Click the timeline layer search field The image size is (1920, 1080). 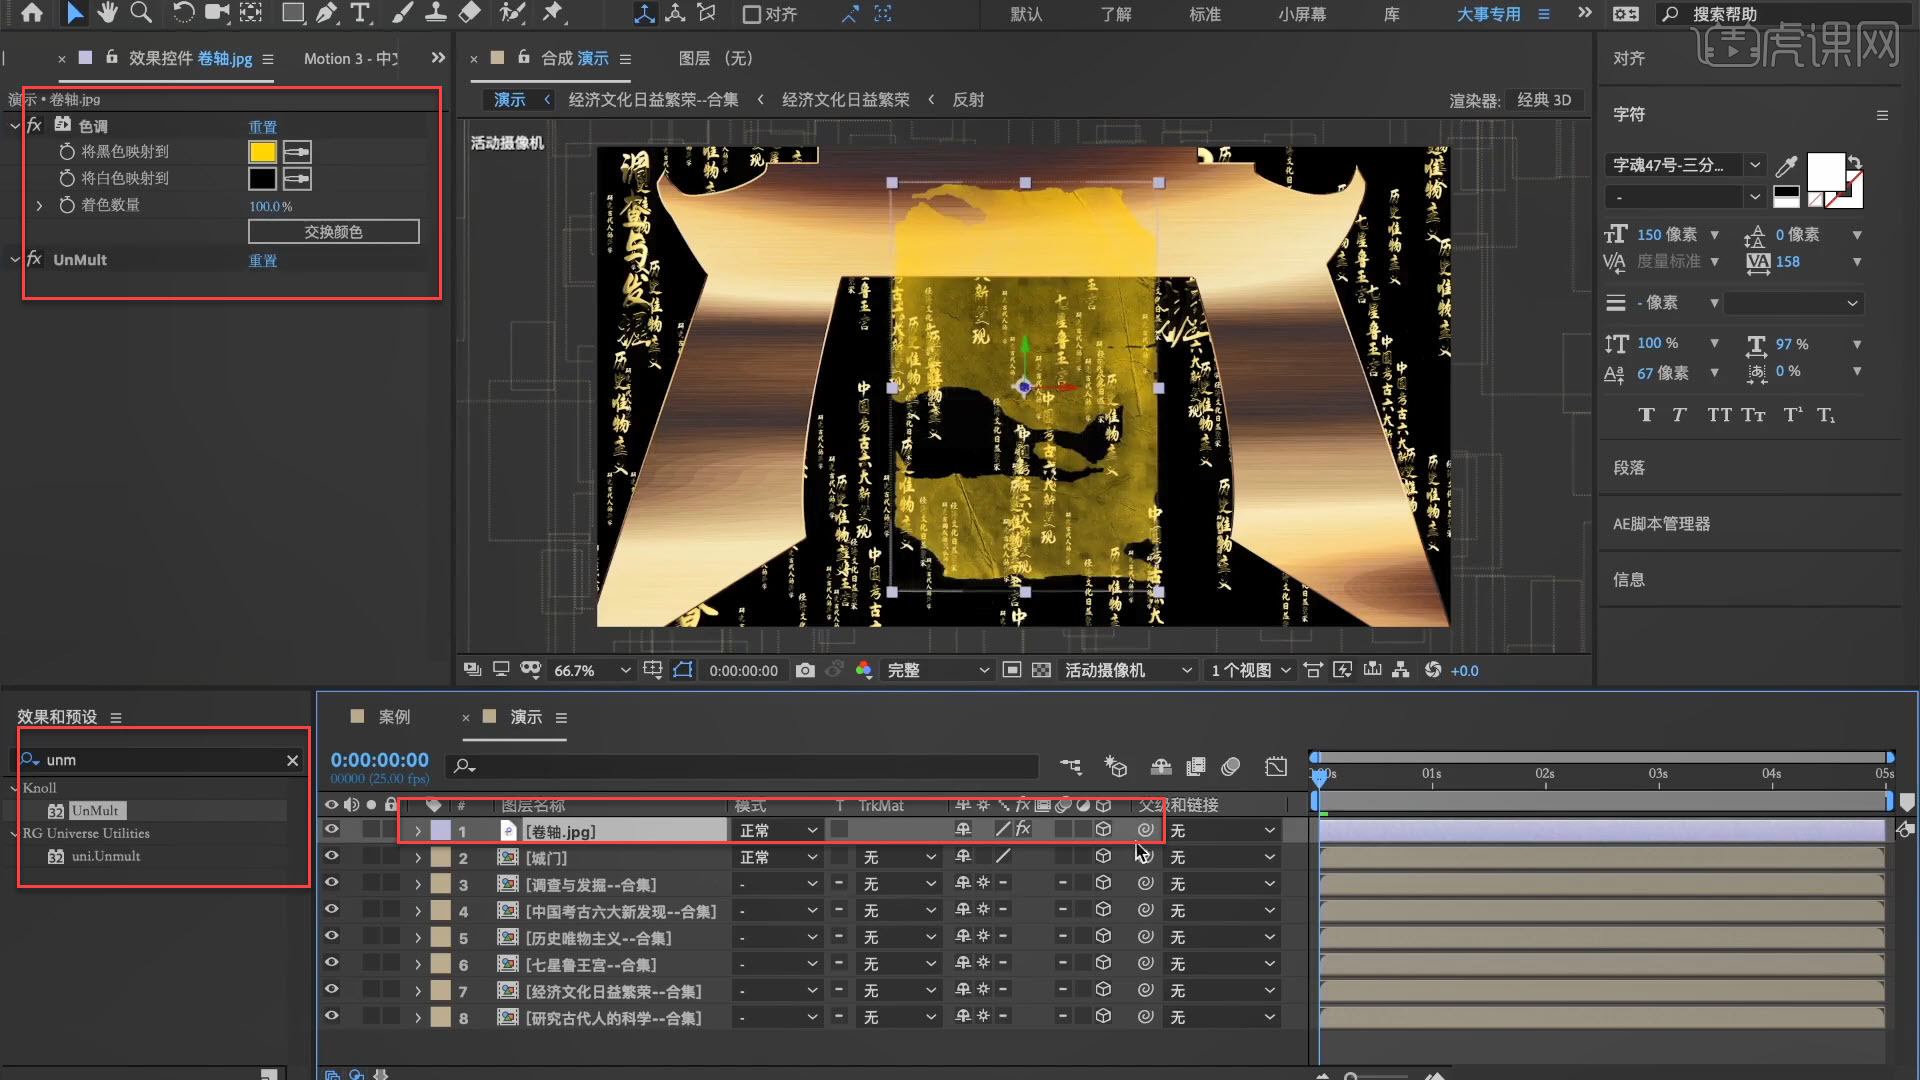742,767
